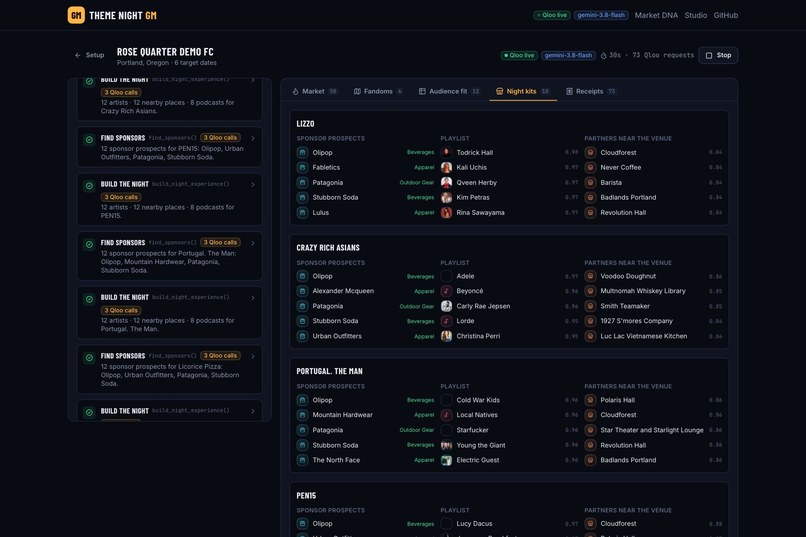Viewport: 806px width, 537px height.
Task: Switch to the Fandoms tab
Action: click(x=378, y=91)
